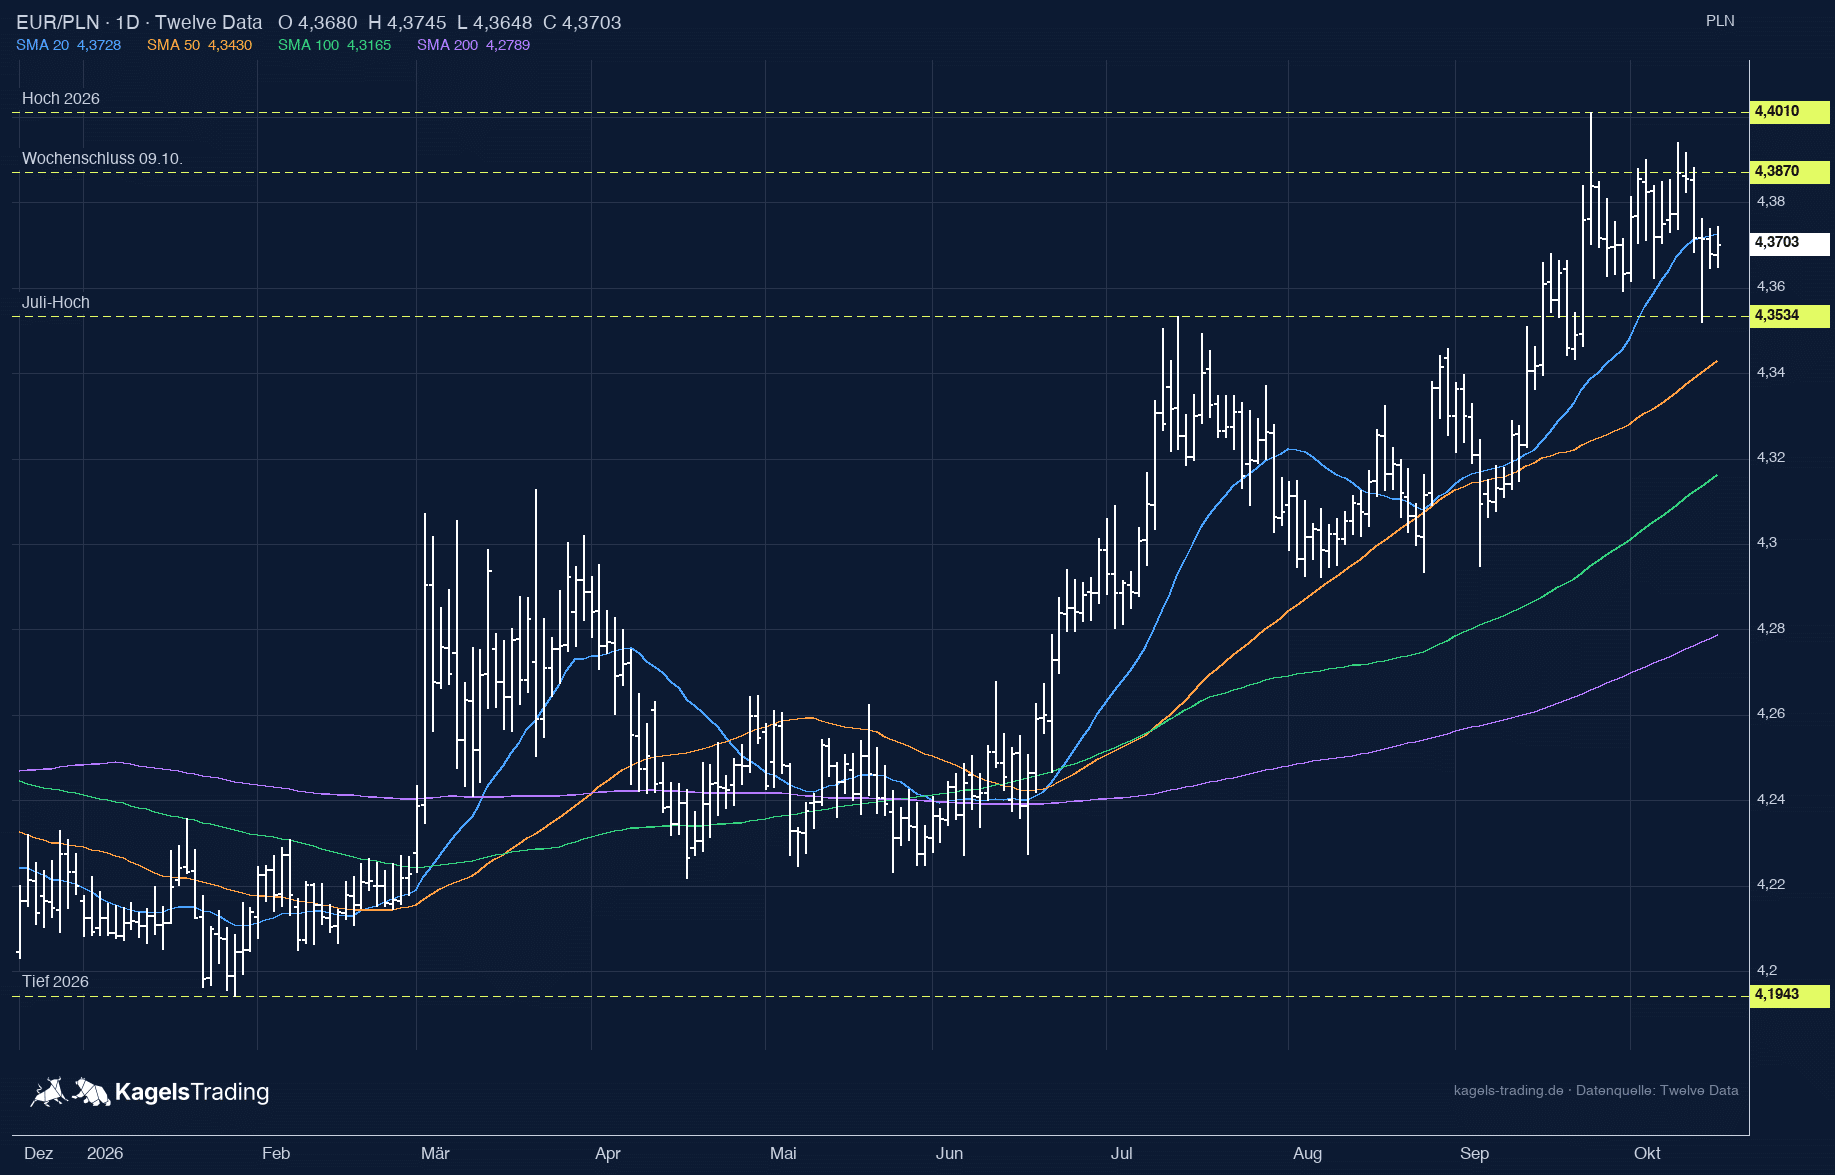
Task: Click the 4,1943 price tag
Action: [1789, 994]
